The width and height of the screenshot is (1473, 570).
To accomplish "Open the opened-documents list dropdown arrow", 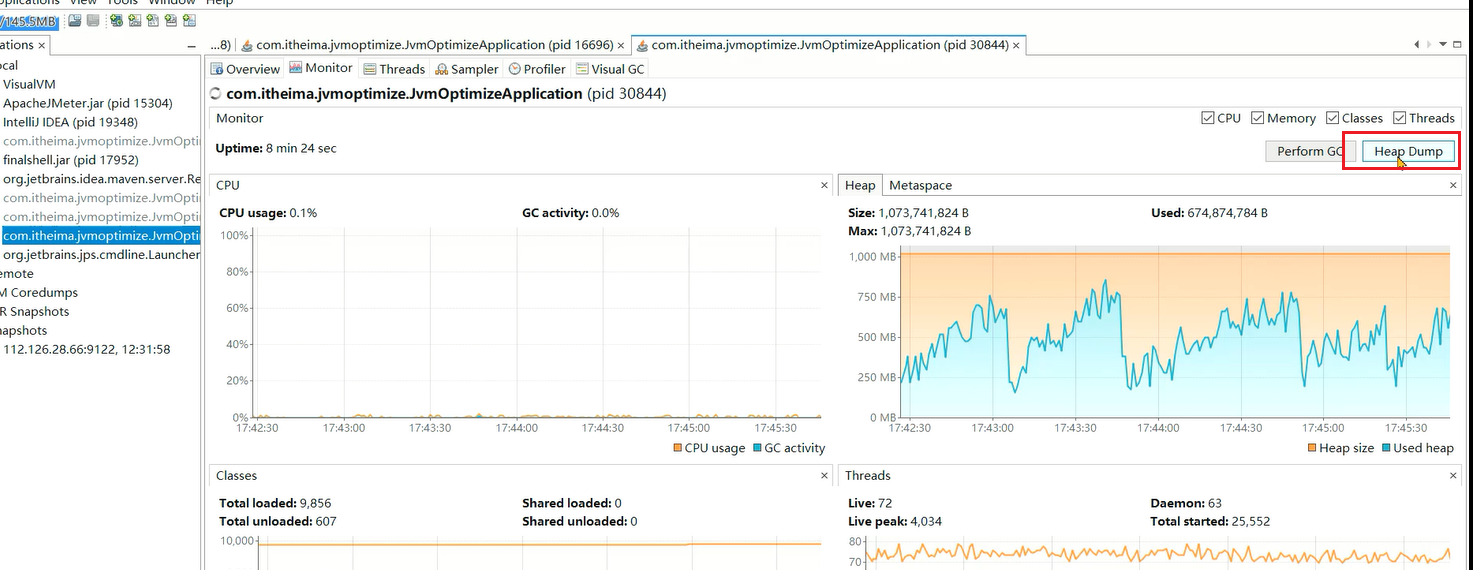I will click(x=1443, y=45).
